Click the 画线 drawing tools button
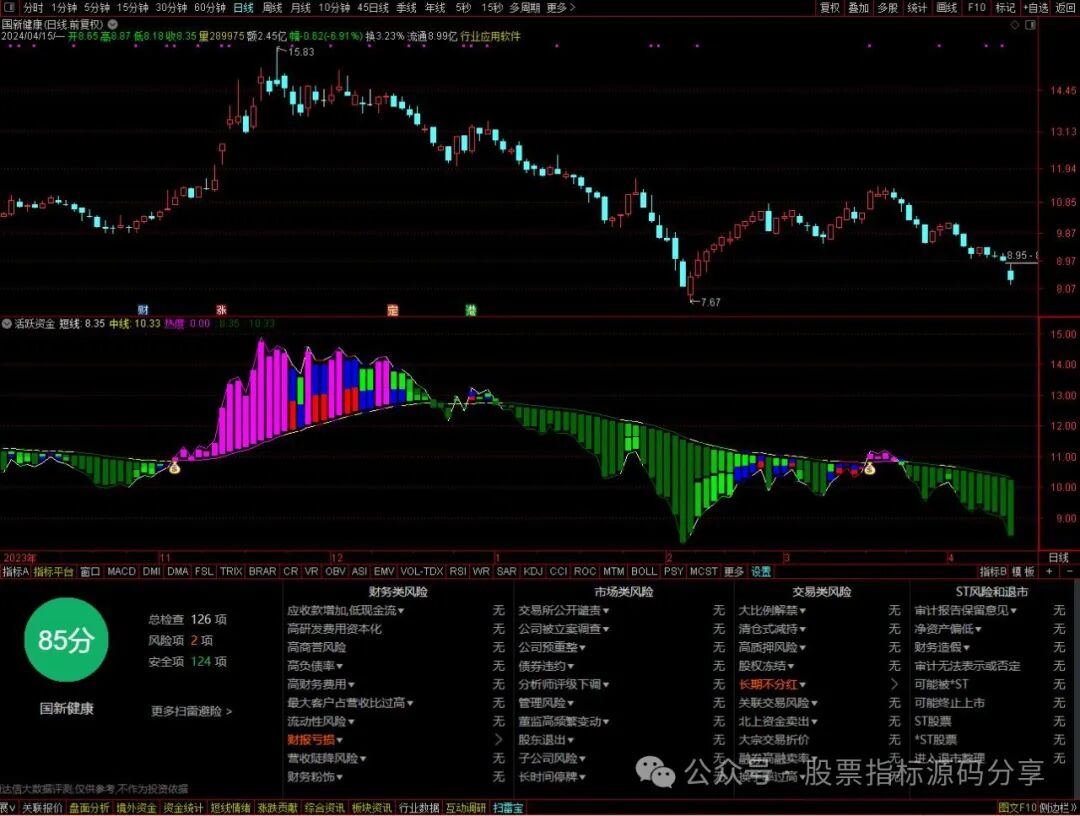 pyautogui.click(x=947, y=8)
